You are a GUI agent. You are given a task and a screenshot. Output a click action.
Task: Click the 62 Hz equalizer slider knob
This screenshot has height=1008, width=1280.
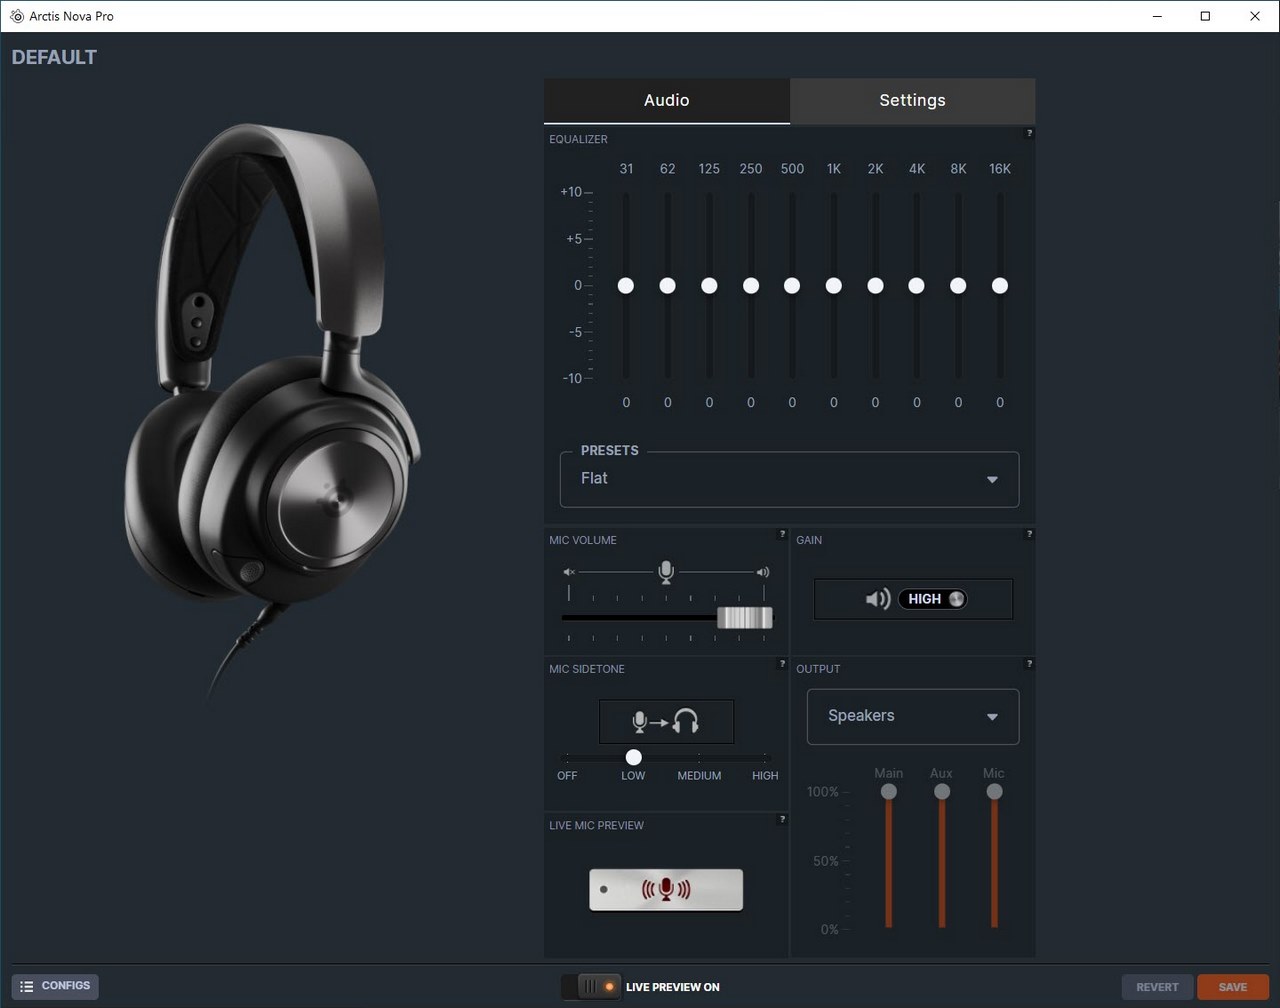(667, 286)
